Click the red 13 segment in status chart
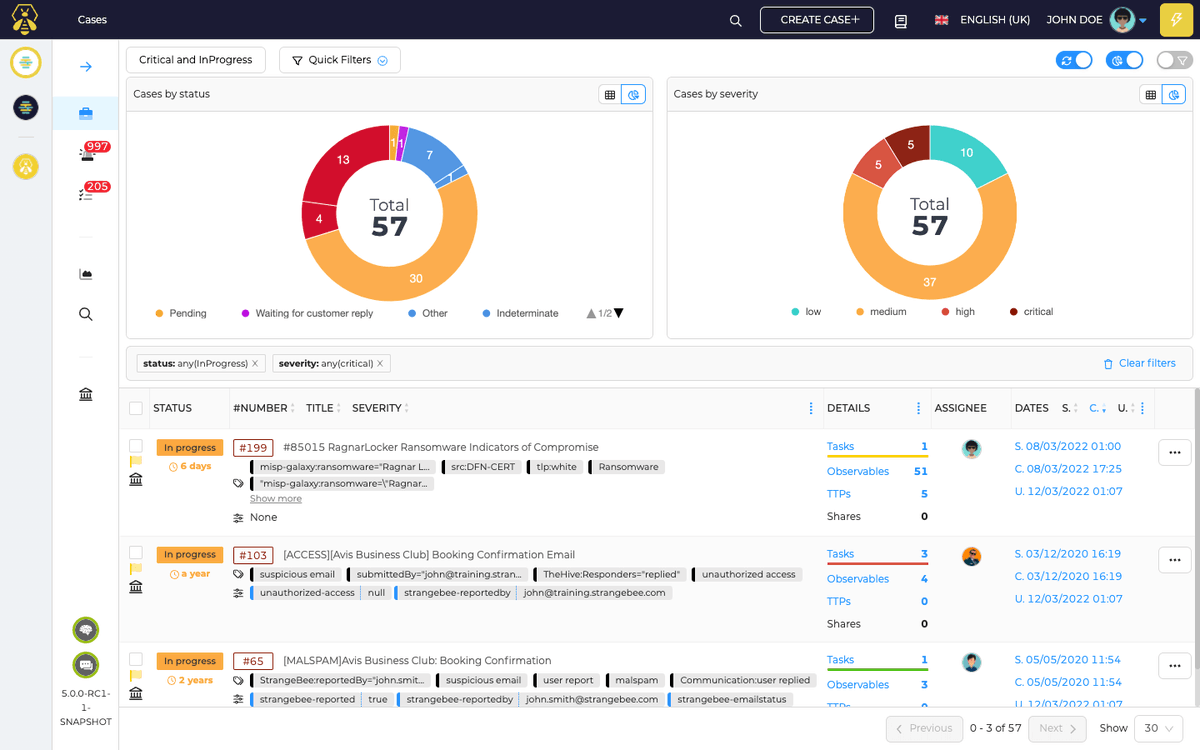1200x750 pixels. (343, 160)
